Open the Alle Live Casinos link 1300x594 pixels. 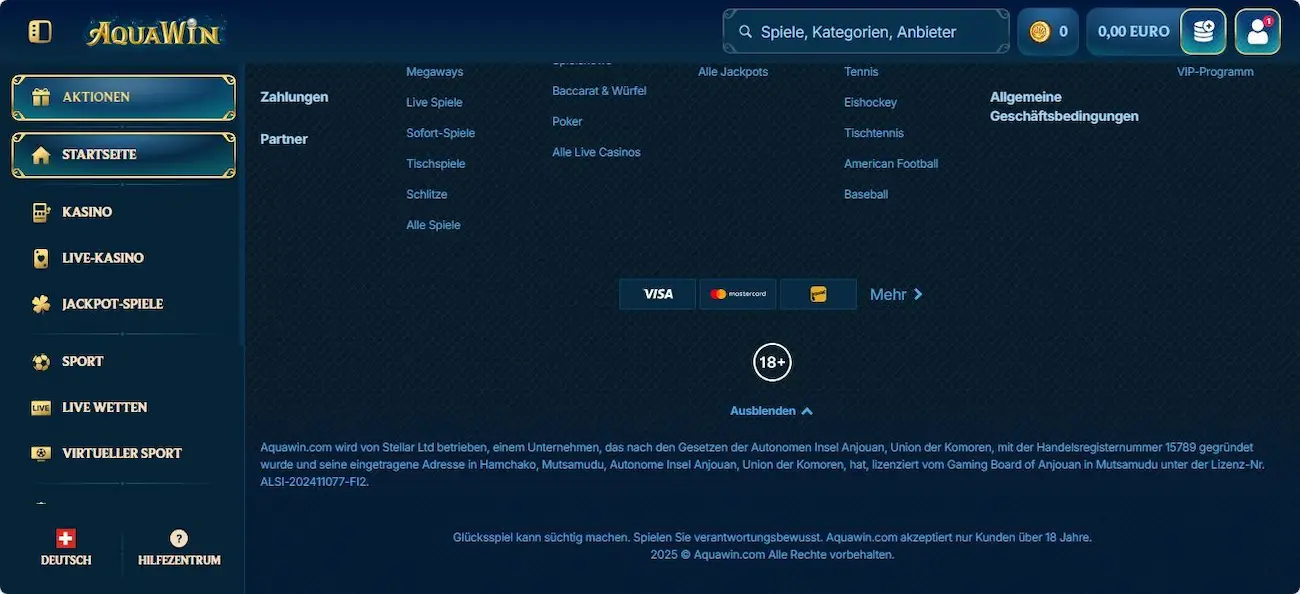coord(596,152)
